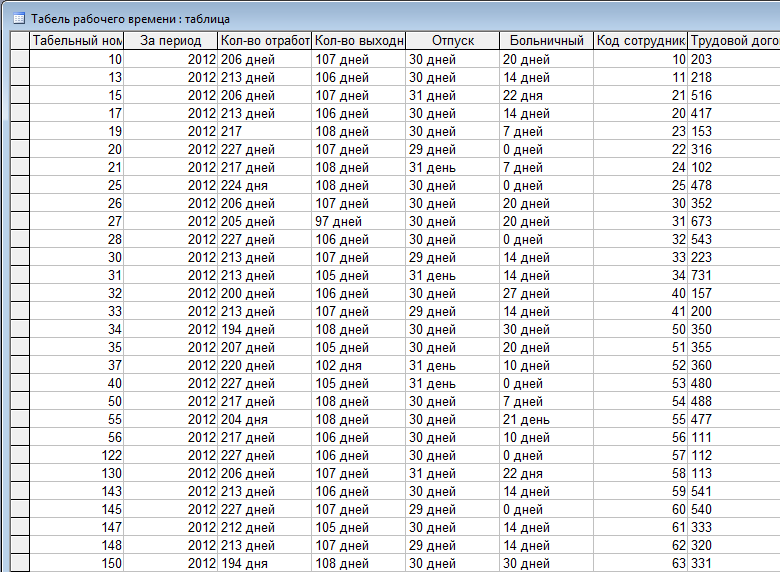Screen dimensions: 780x572
Task: Select the 'Кол-во выходн' column header
Action: click(359, 41)
